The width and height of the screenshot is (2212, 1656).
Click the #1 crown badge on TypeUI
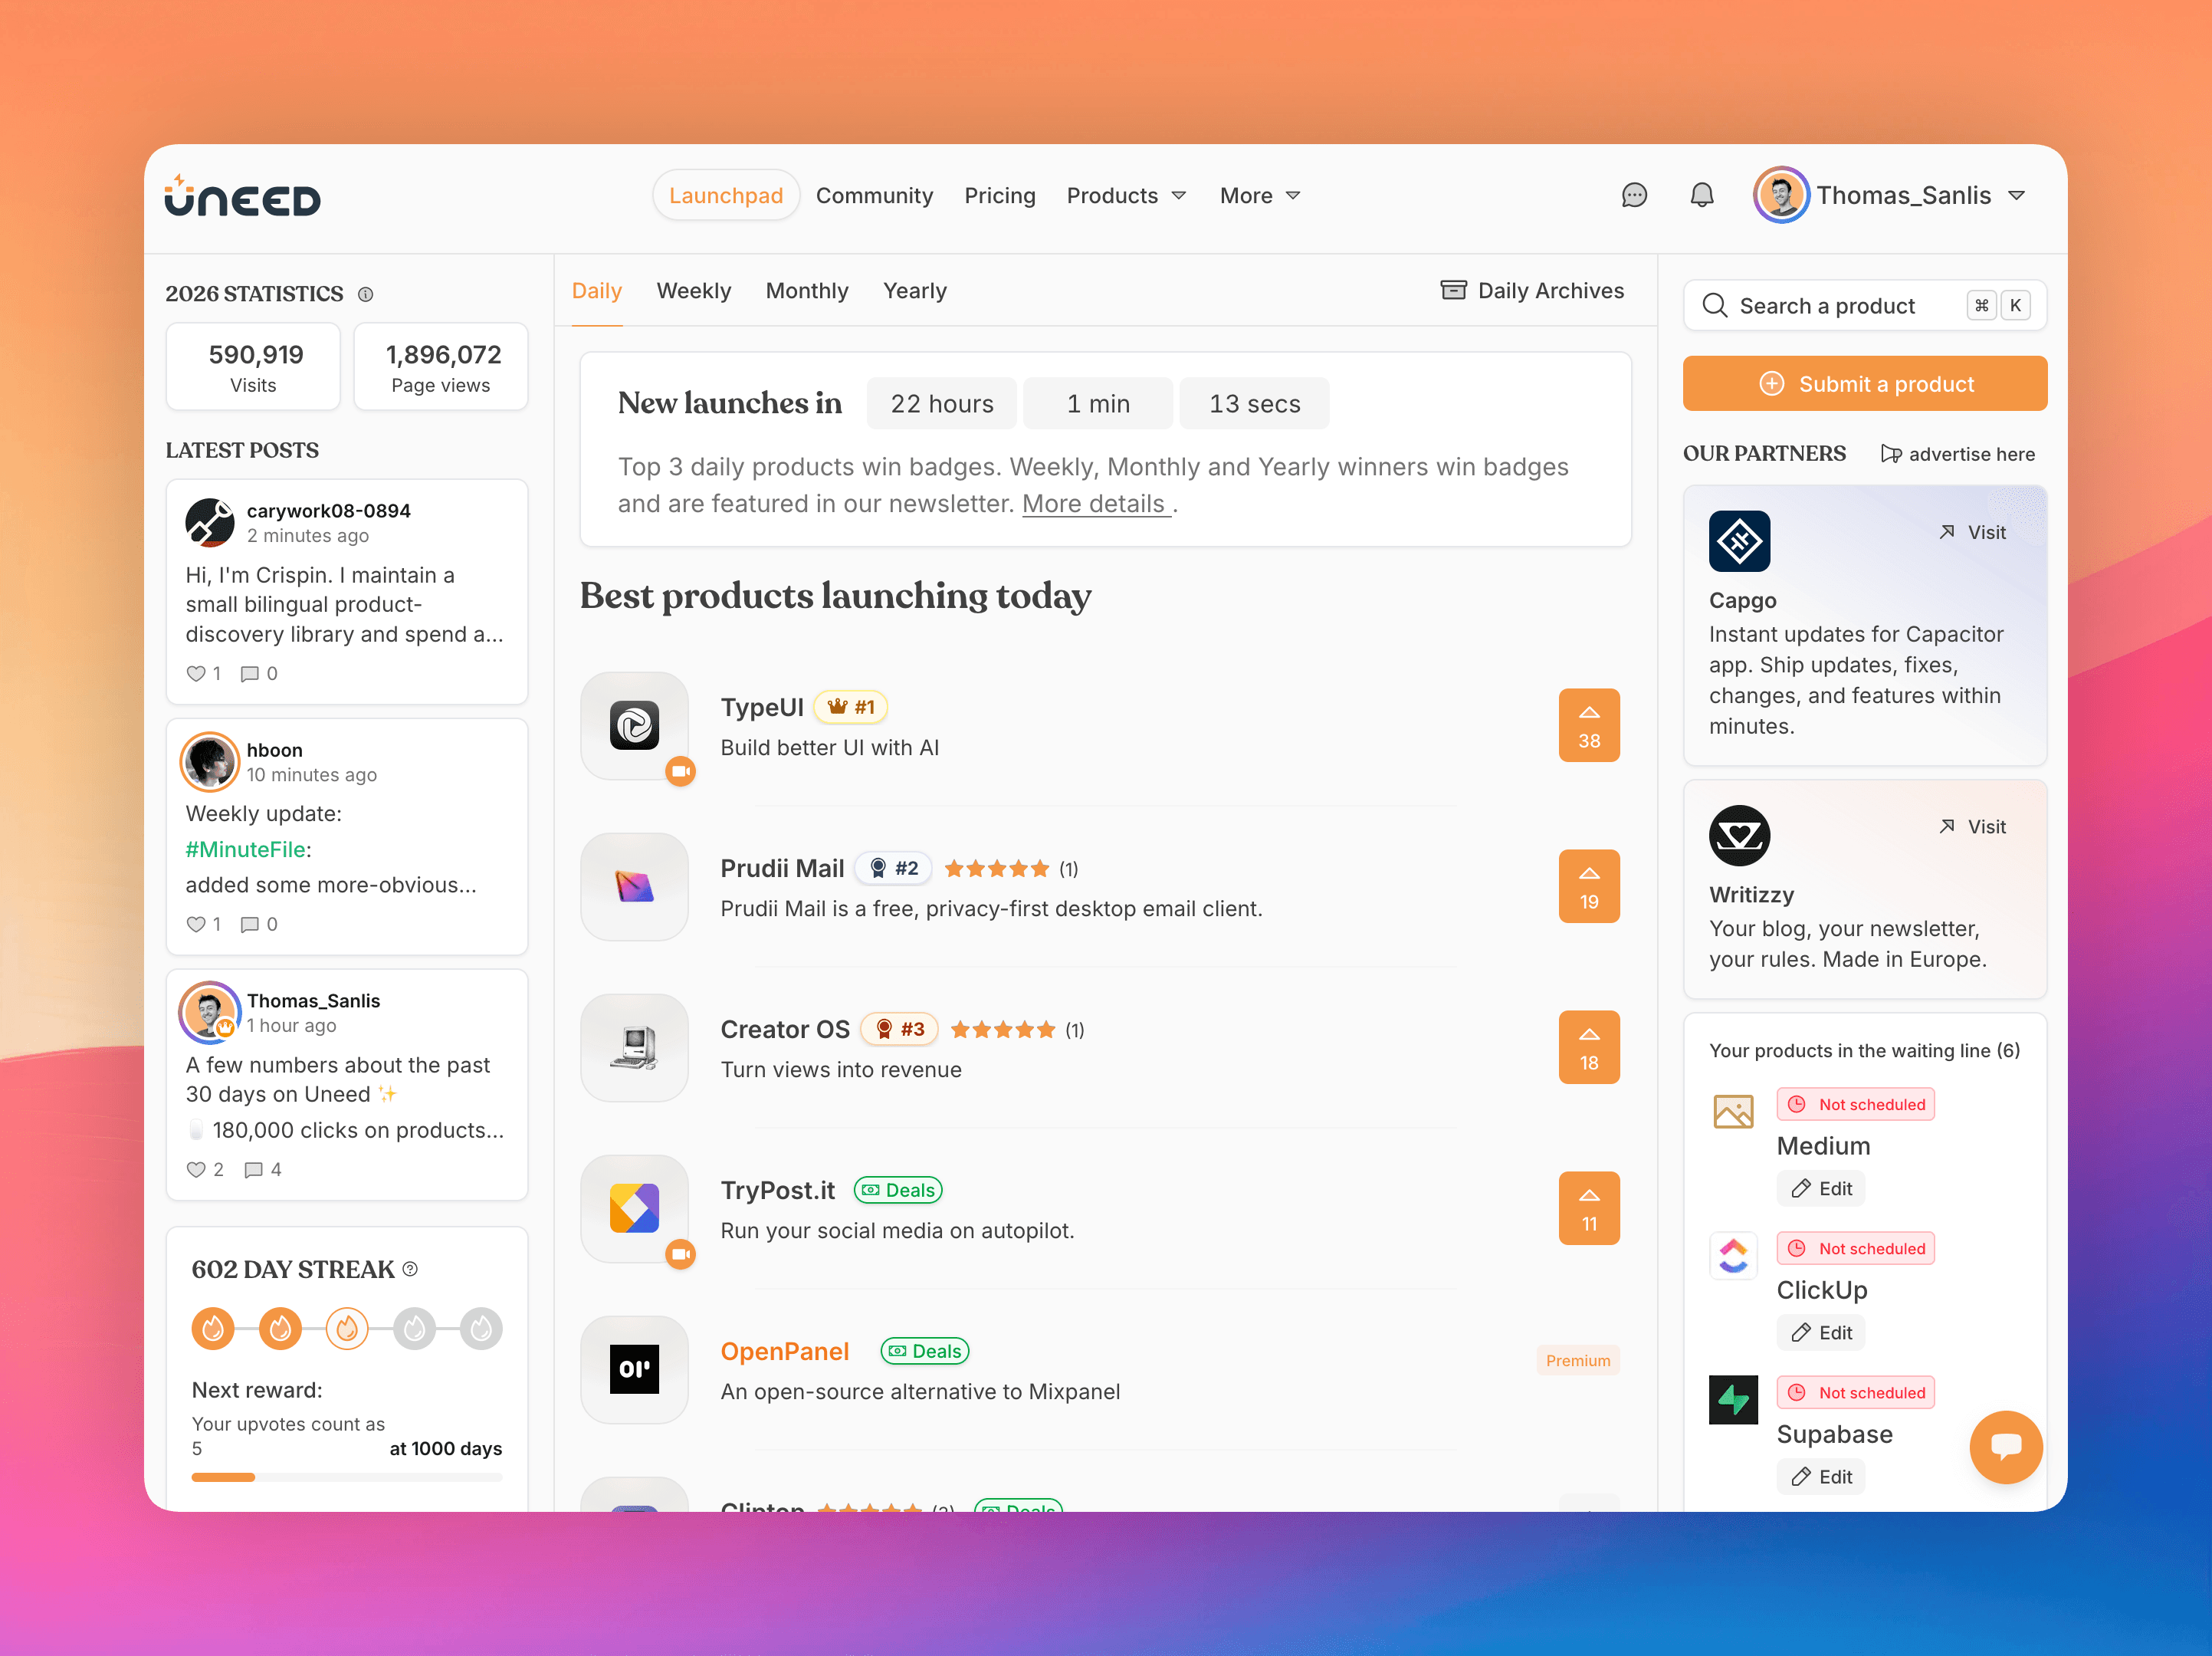pyautogui.click(x=850, y=708)
